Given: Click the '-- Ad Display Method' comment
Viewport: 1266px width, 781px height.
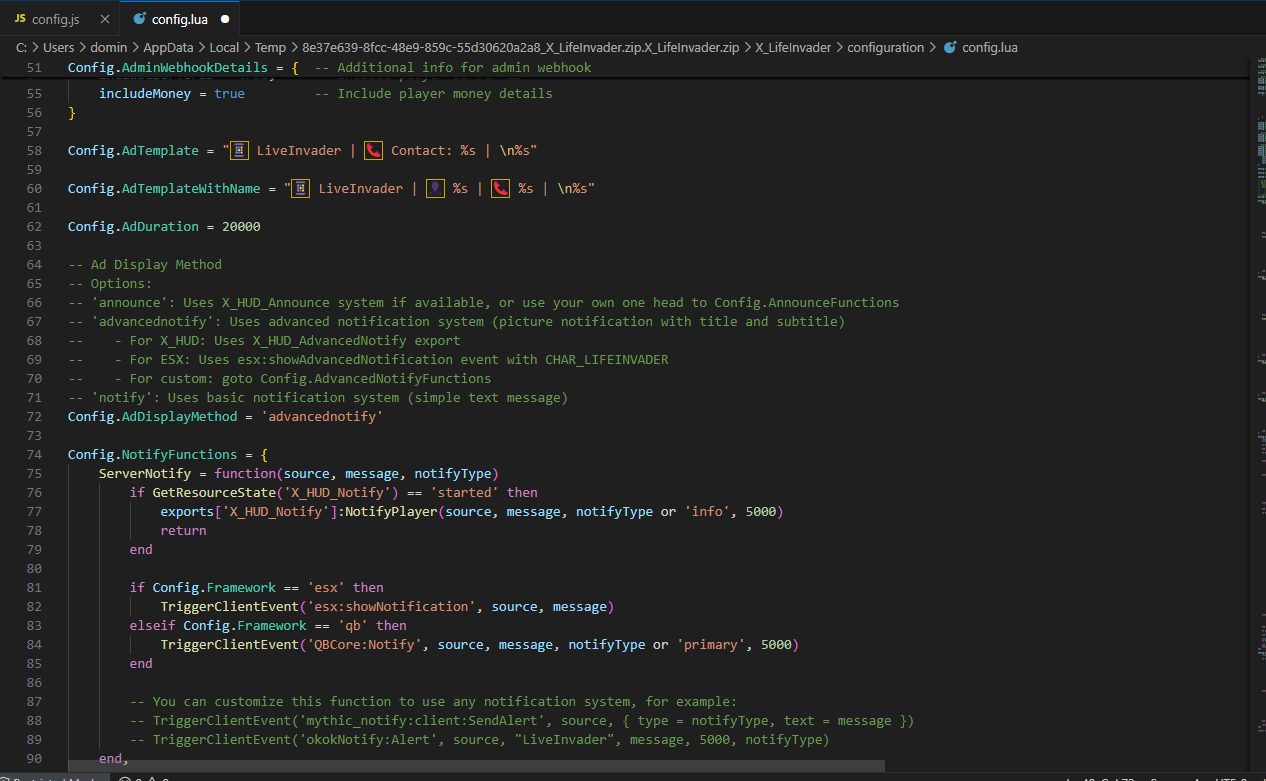Looking at the screenshot, I should 145,265.
